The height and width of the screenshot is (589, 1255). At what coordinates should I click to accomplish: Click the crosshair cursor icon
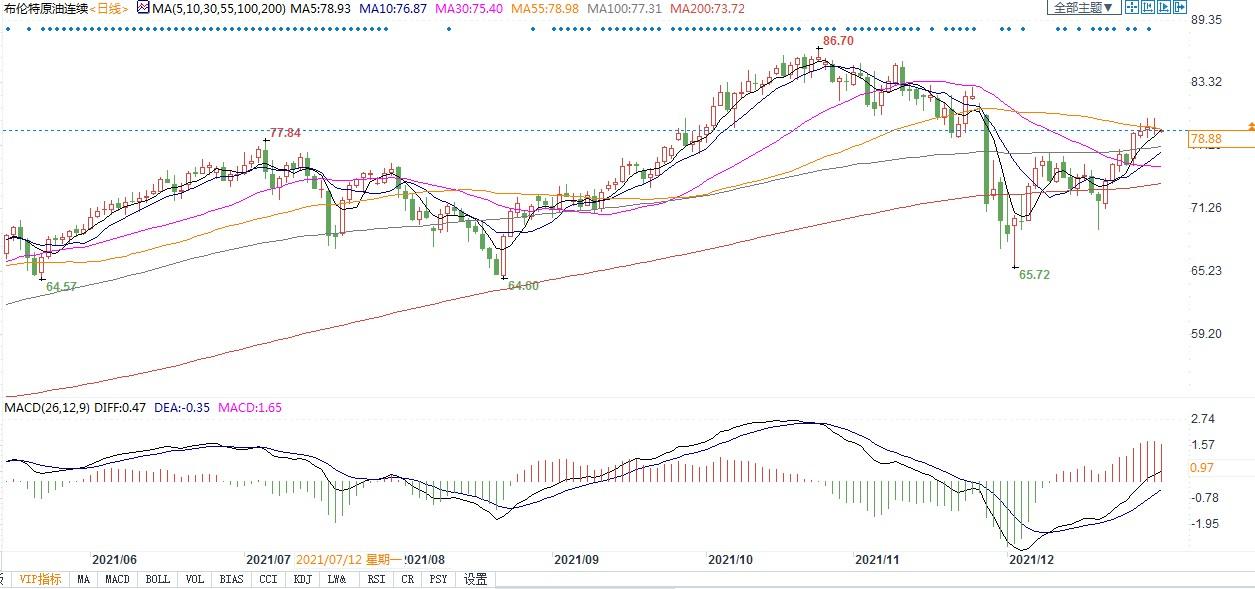tap(1130, 8)
